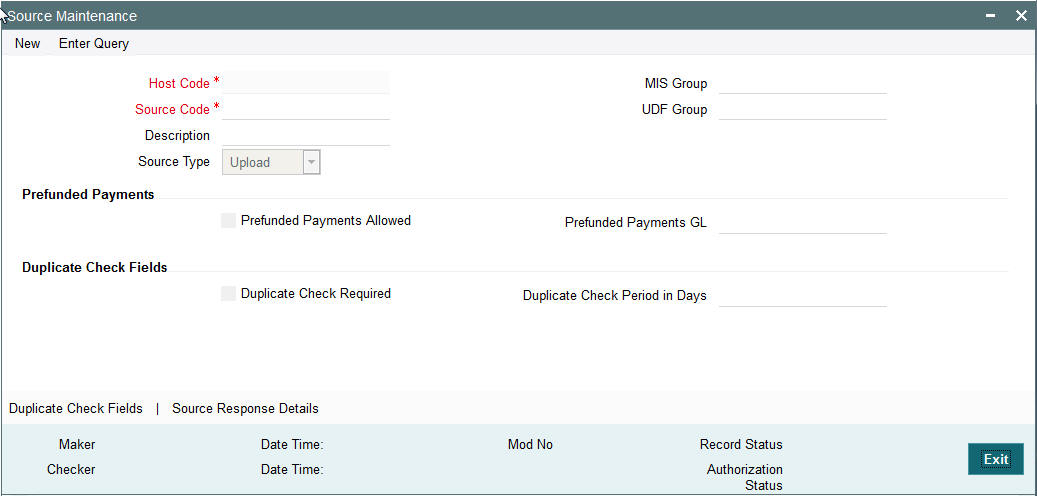The height and width of the screenshot is (496, 1037).
Task: Click the Record Status label
Action: coord(741,444)
